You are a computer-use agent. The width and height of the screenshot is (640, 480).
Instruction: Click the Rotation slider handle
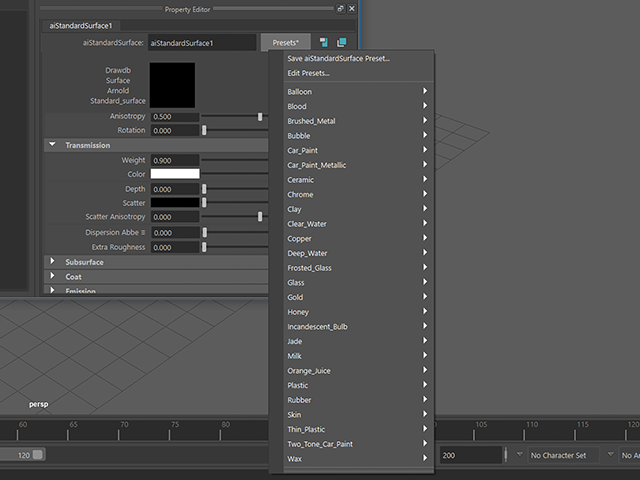click(x=204, y=131)
